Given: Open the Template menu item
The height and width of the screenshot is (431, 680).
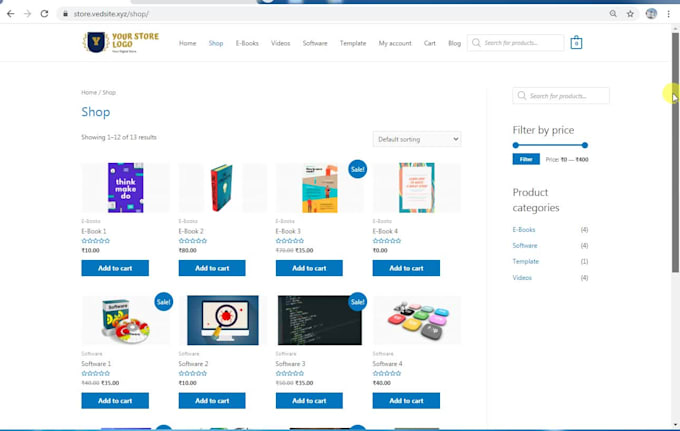Looking at the screenshot, I should pos(353,43).
